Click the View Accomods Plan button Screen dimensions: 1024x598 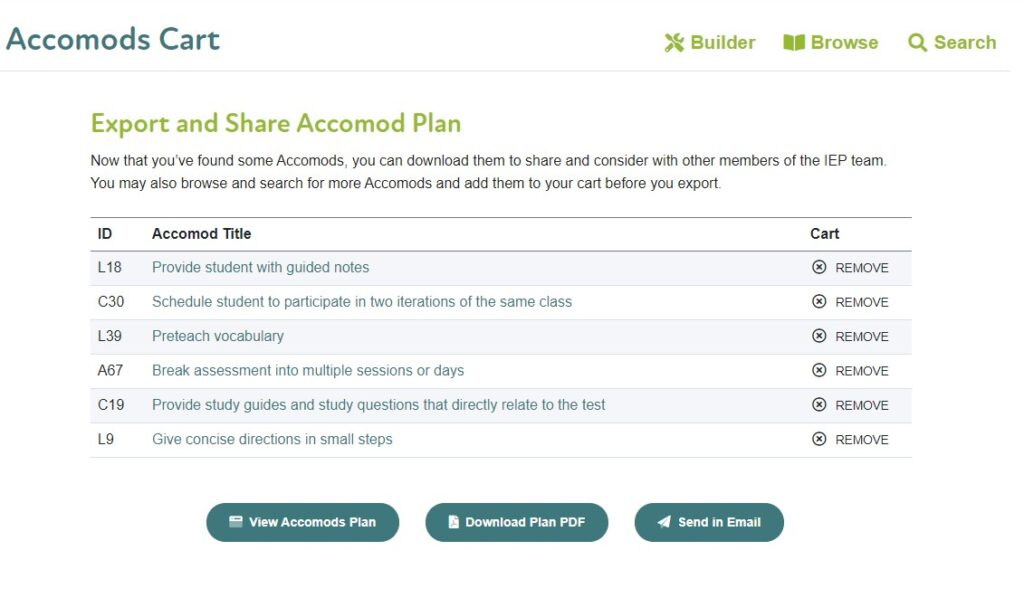coord(302,521)
